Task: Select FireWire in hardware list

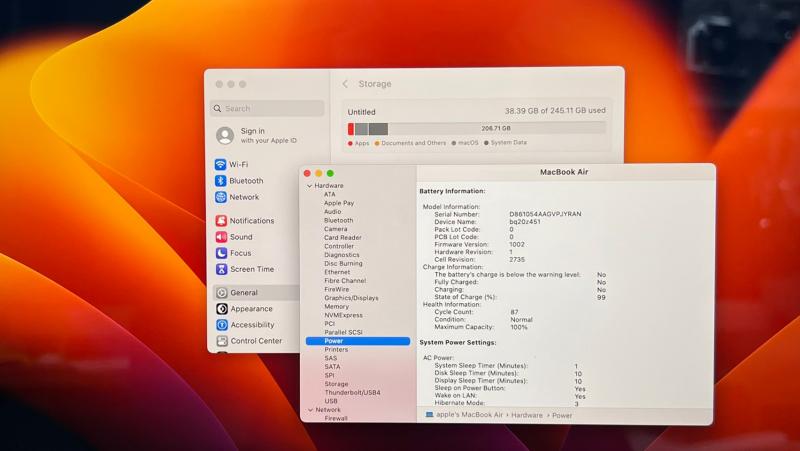Action: (336, 289)
